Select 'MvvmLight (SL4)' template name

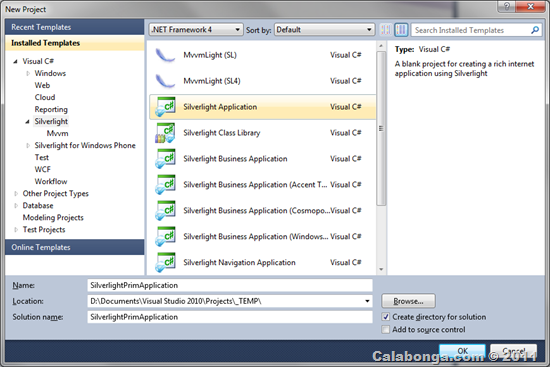coord(212,81)
